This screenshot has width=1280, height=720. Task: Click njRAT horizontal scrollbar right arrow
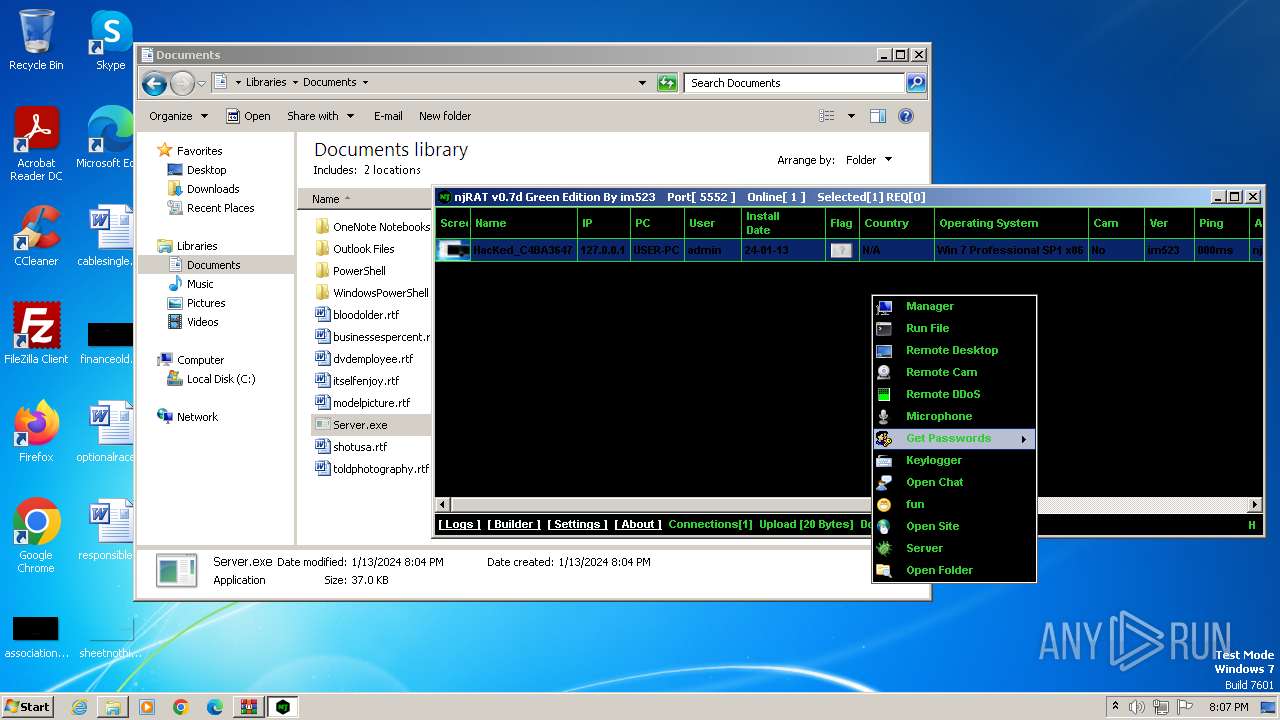click(1255, 505)
